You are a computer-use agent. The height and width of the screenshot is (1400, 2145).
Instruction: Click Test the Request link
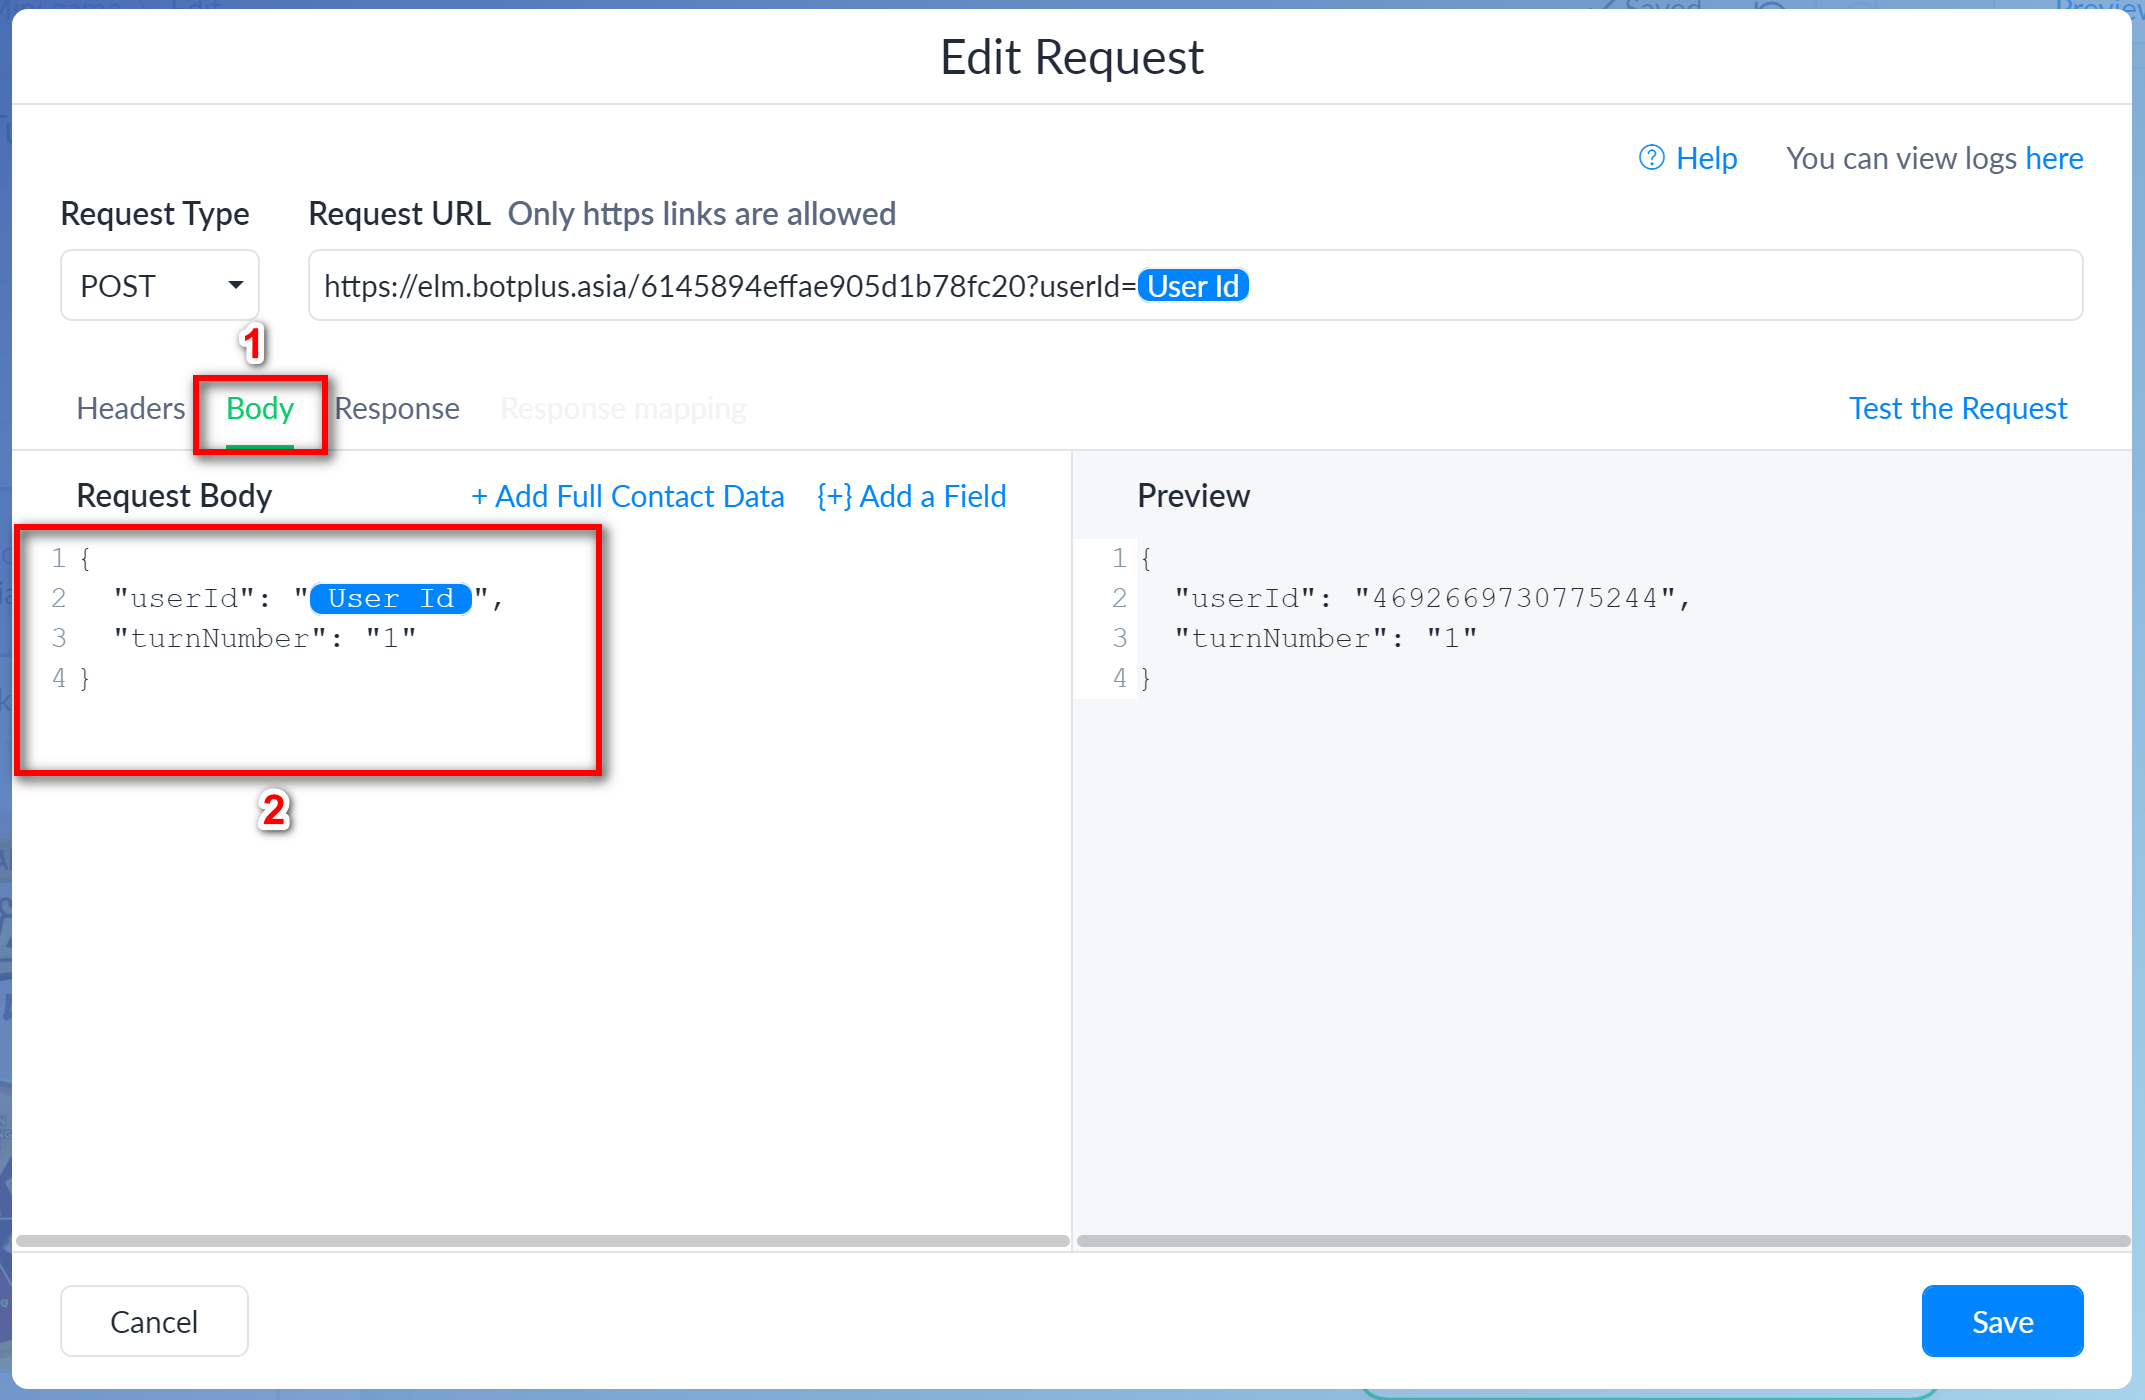point(1957,408)
